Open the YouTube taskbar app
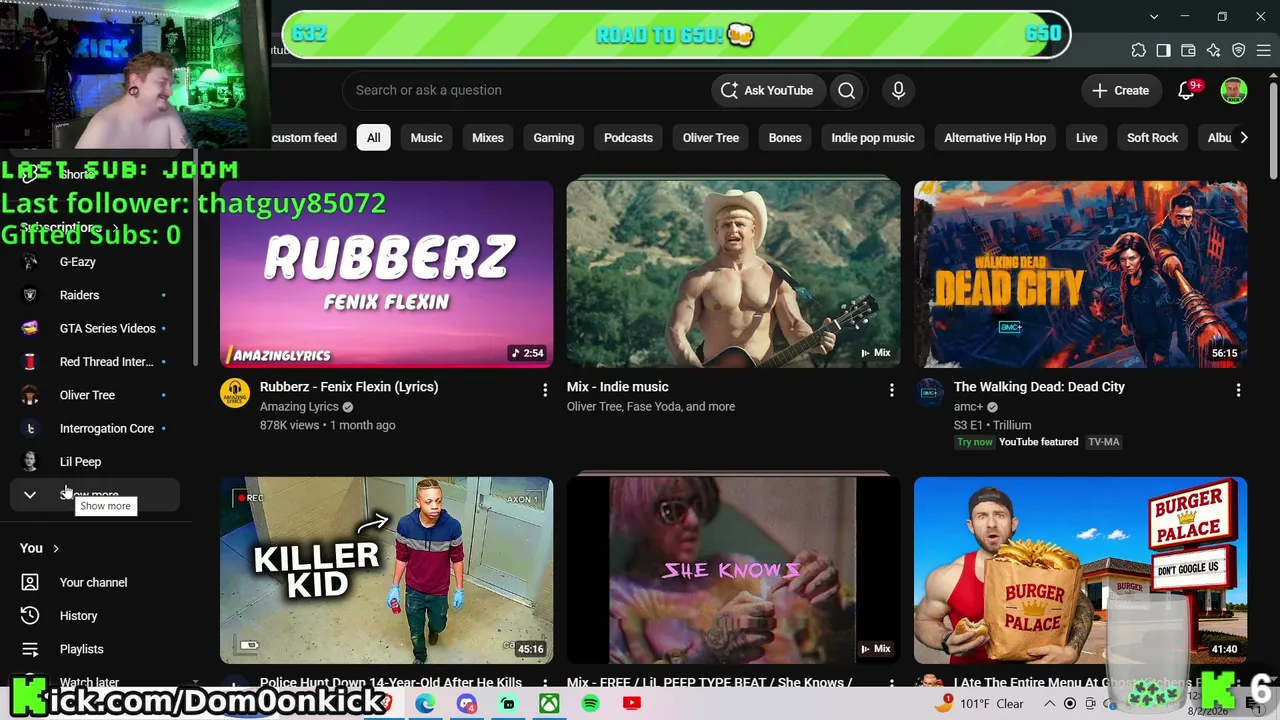1280x720 pixels. [632, 704]
